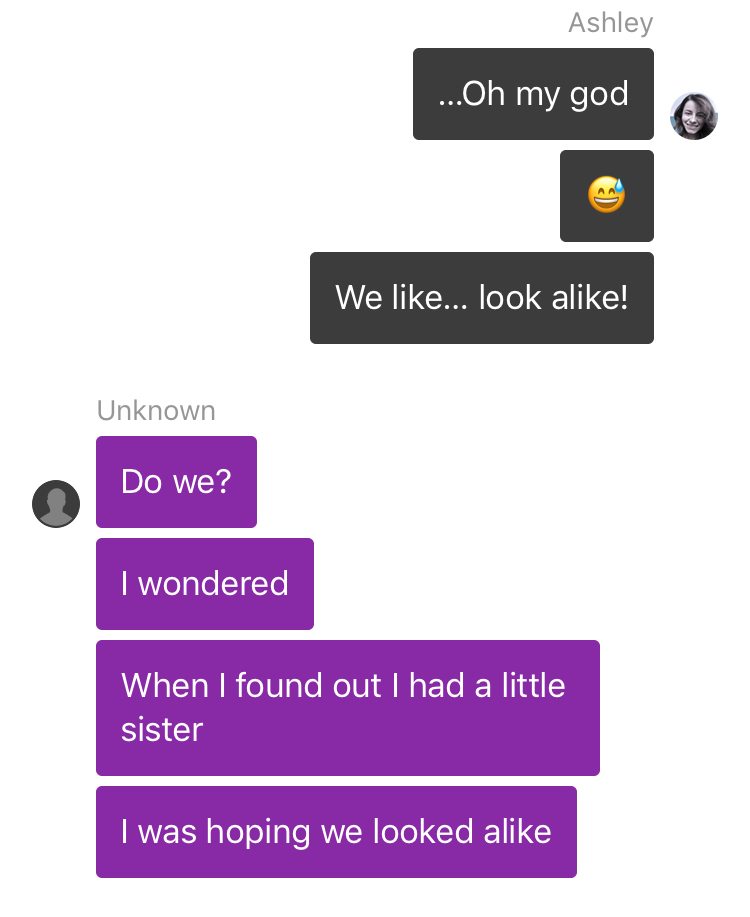Click the Ashley sender name label
Image resolution: width=750 pixels, height=917 pixels.
coord(611,23)
